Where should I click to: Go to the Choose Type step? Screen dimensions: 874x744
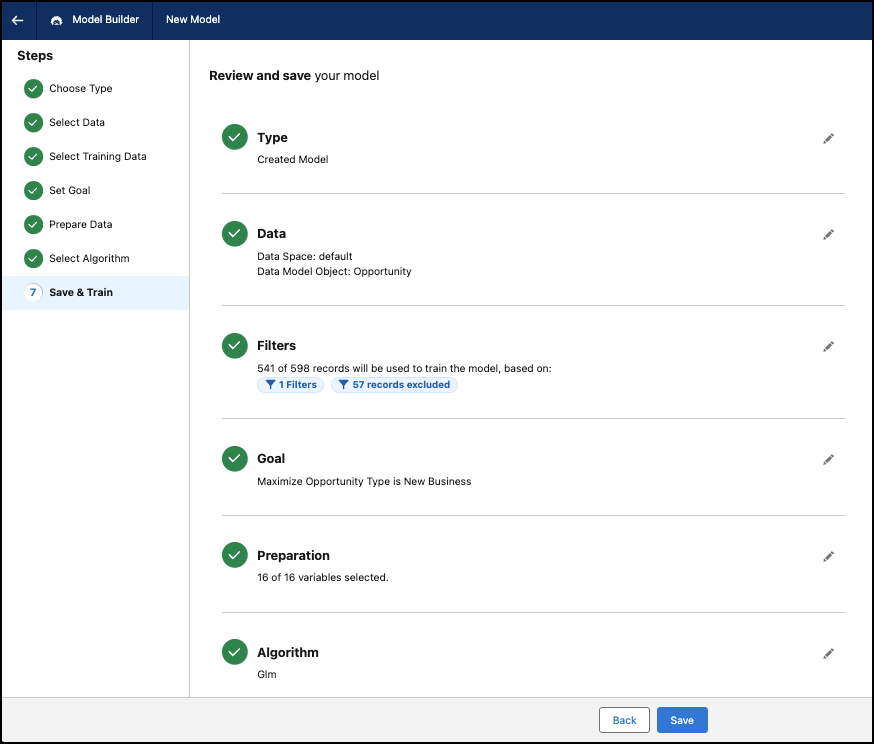pyautogui.click(x=80, y=89)
